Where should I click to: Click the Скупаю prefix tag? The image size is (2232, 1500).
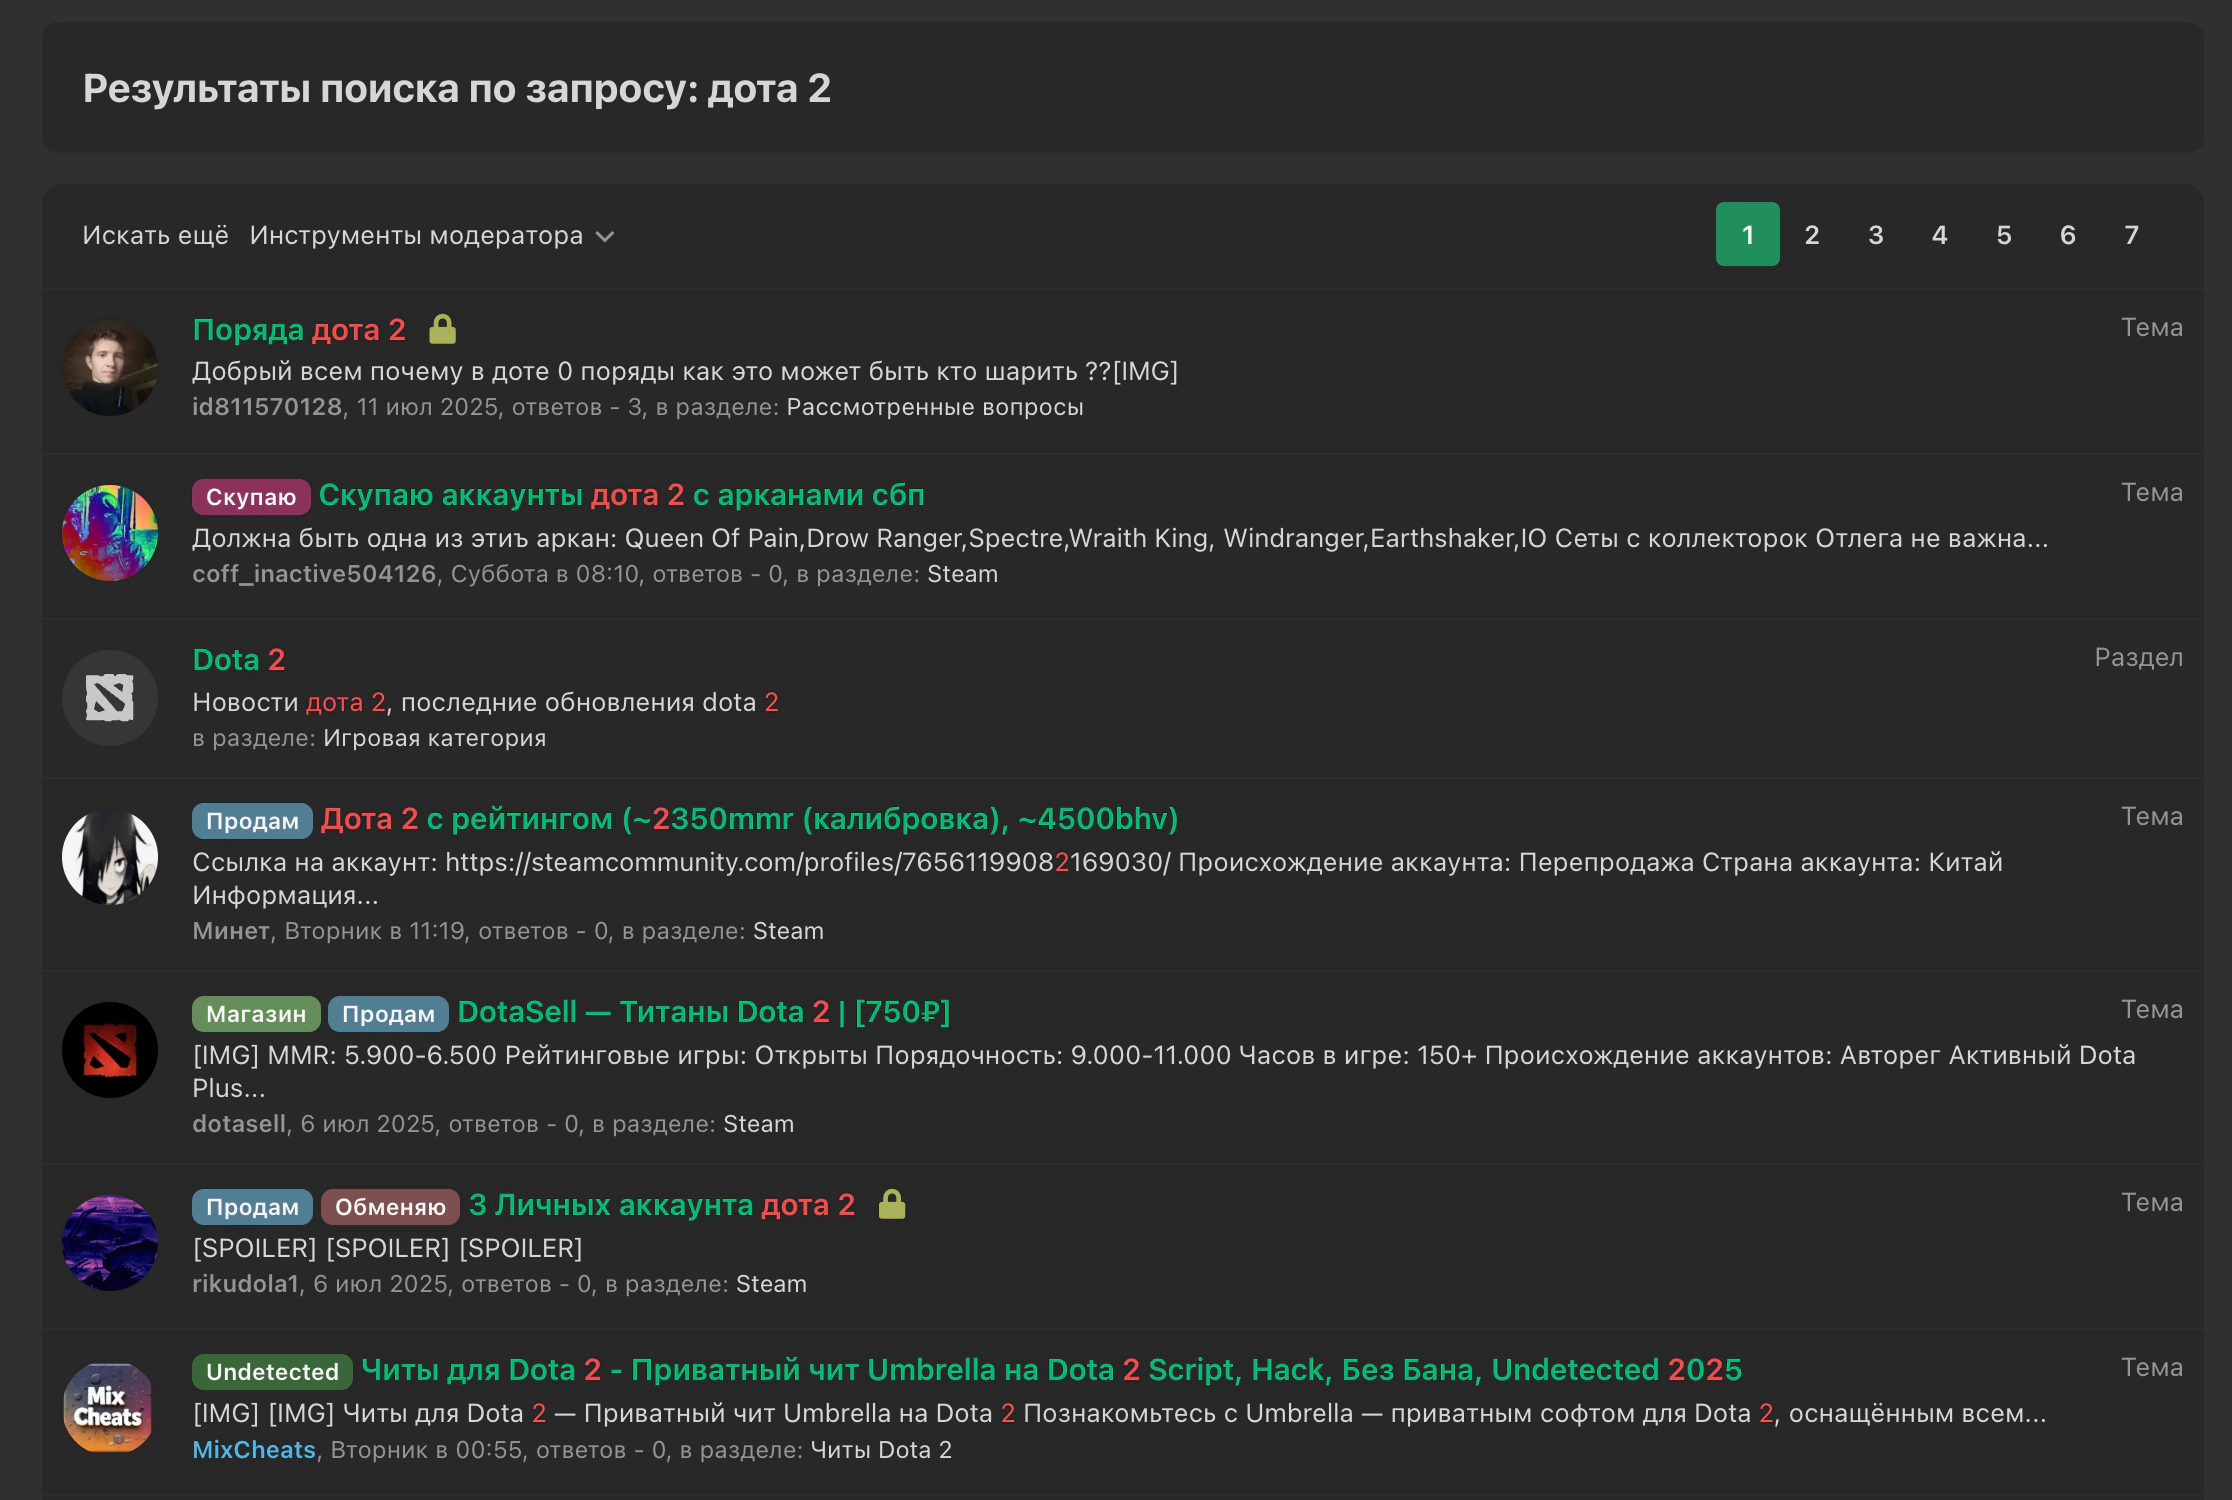point(251,497)
